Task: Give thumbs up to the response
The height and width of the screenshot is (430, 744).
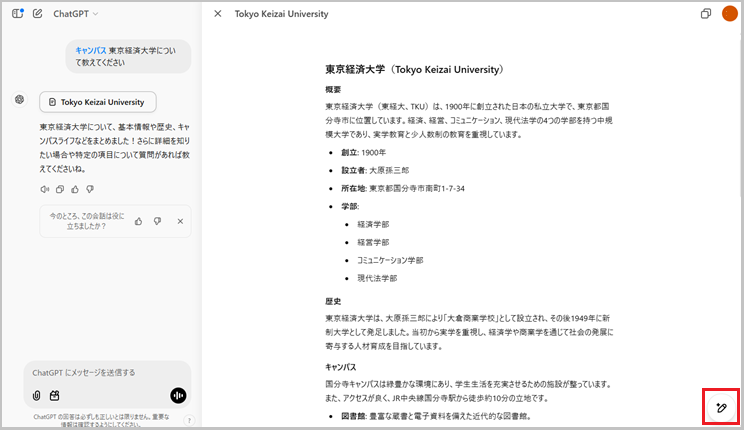Action: [75, 189]
